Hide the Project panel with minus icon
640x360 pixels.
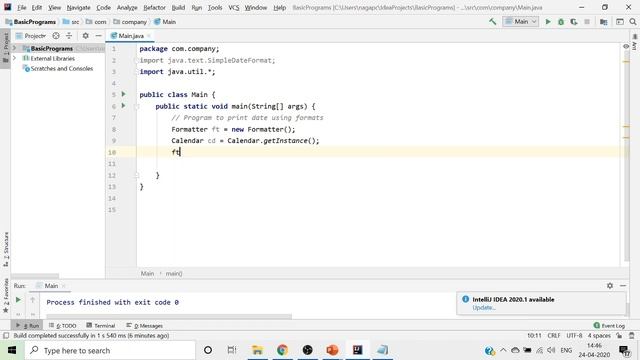pos(98,36)
